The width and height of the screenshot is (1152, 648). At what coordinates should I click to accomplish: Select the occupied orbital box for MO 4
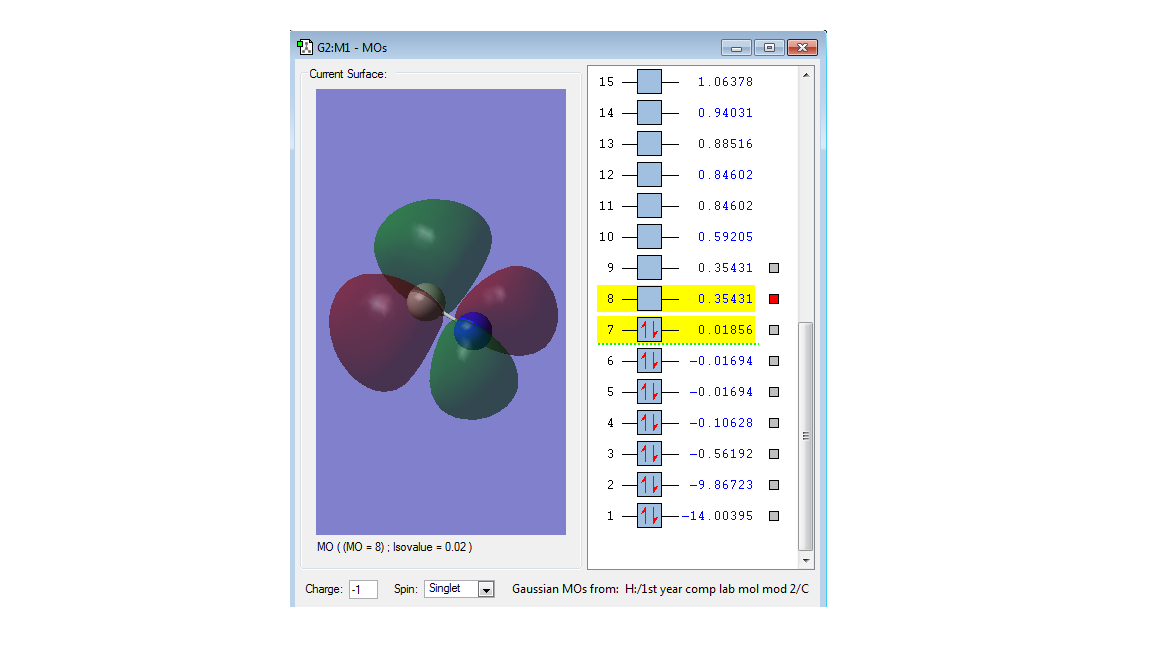click(649, 422)
